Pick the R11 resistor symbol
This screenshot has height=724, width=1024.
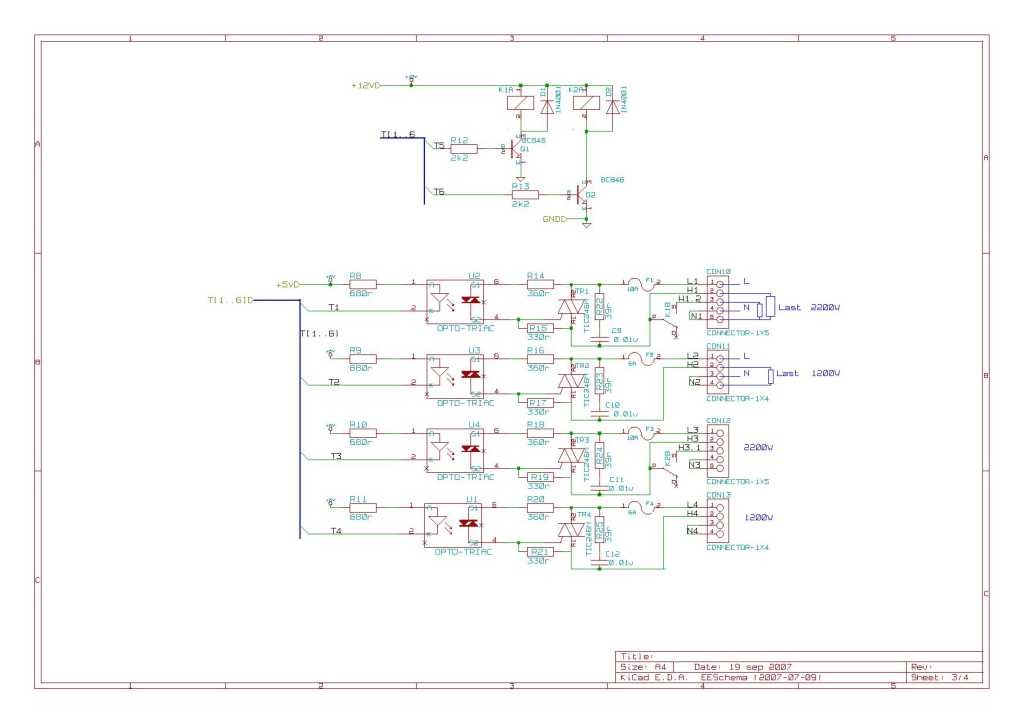(363, 507)
